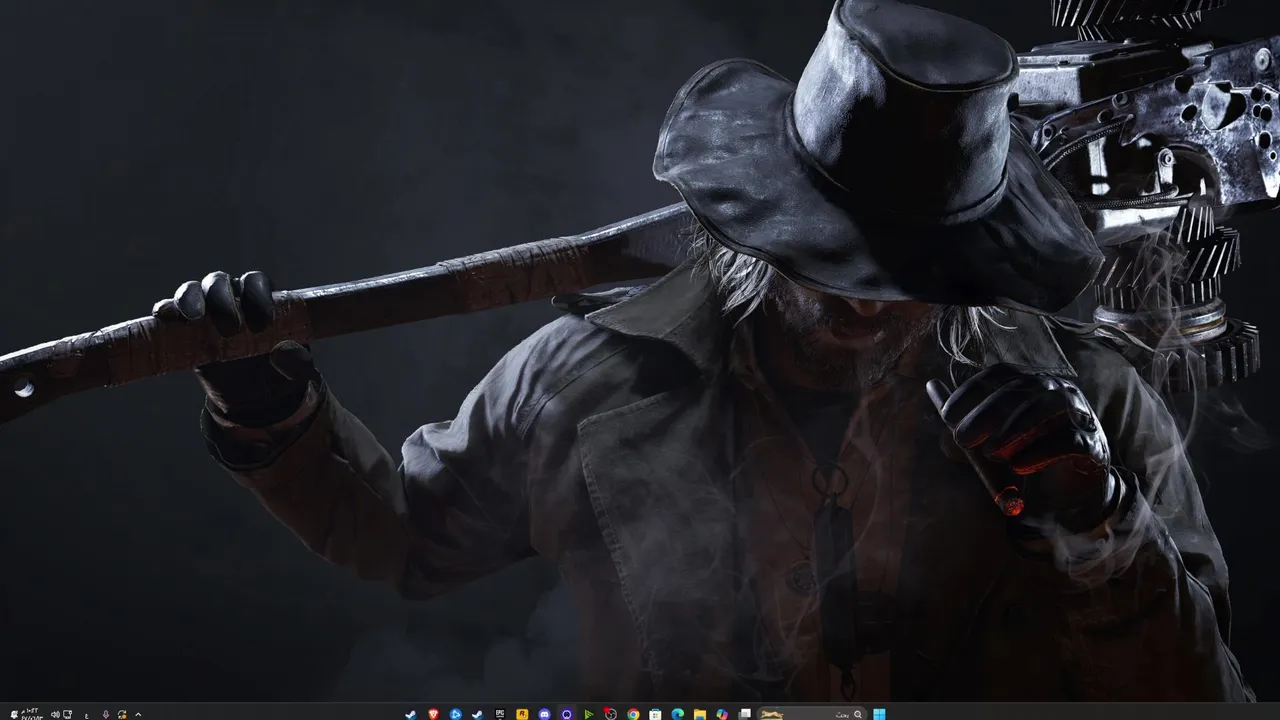Open Task View on the taskbar

click(744, 714)
